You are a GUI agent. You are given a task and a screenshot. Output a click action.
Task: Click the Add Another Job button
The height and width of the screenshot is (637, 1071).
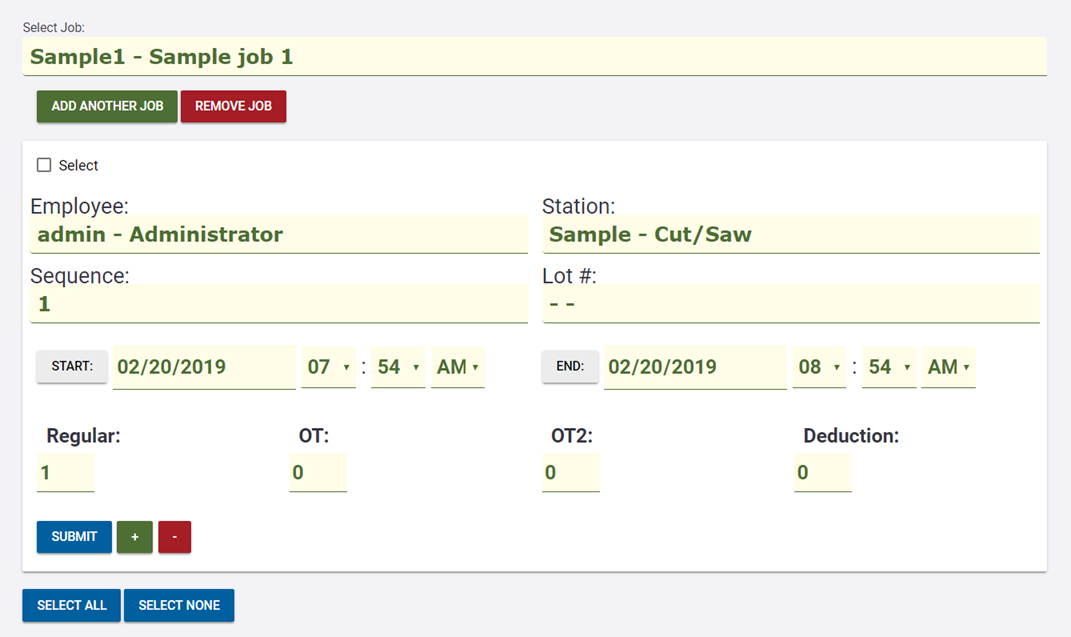(x=107, y=106)
